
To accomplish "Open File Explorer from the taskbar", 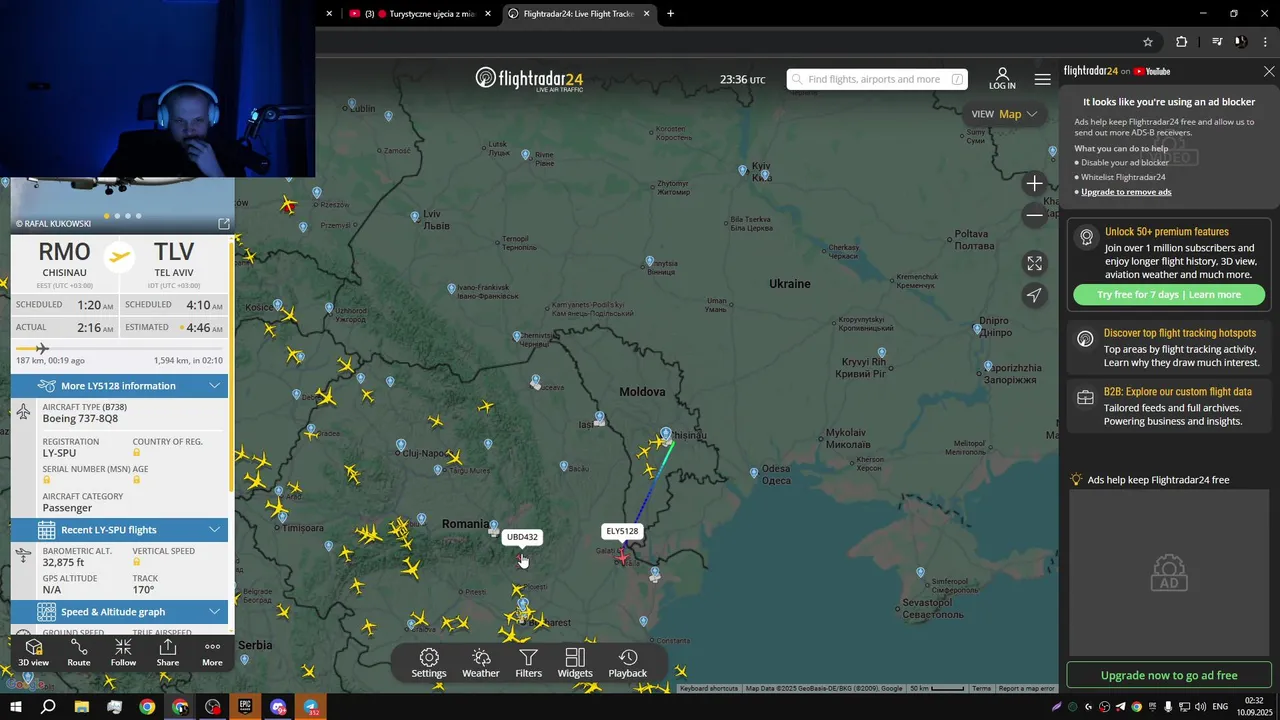I will (81, 707).
